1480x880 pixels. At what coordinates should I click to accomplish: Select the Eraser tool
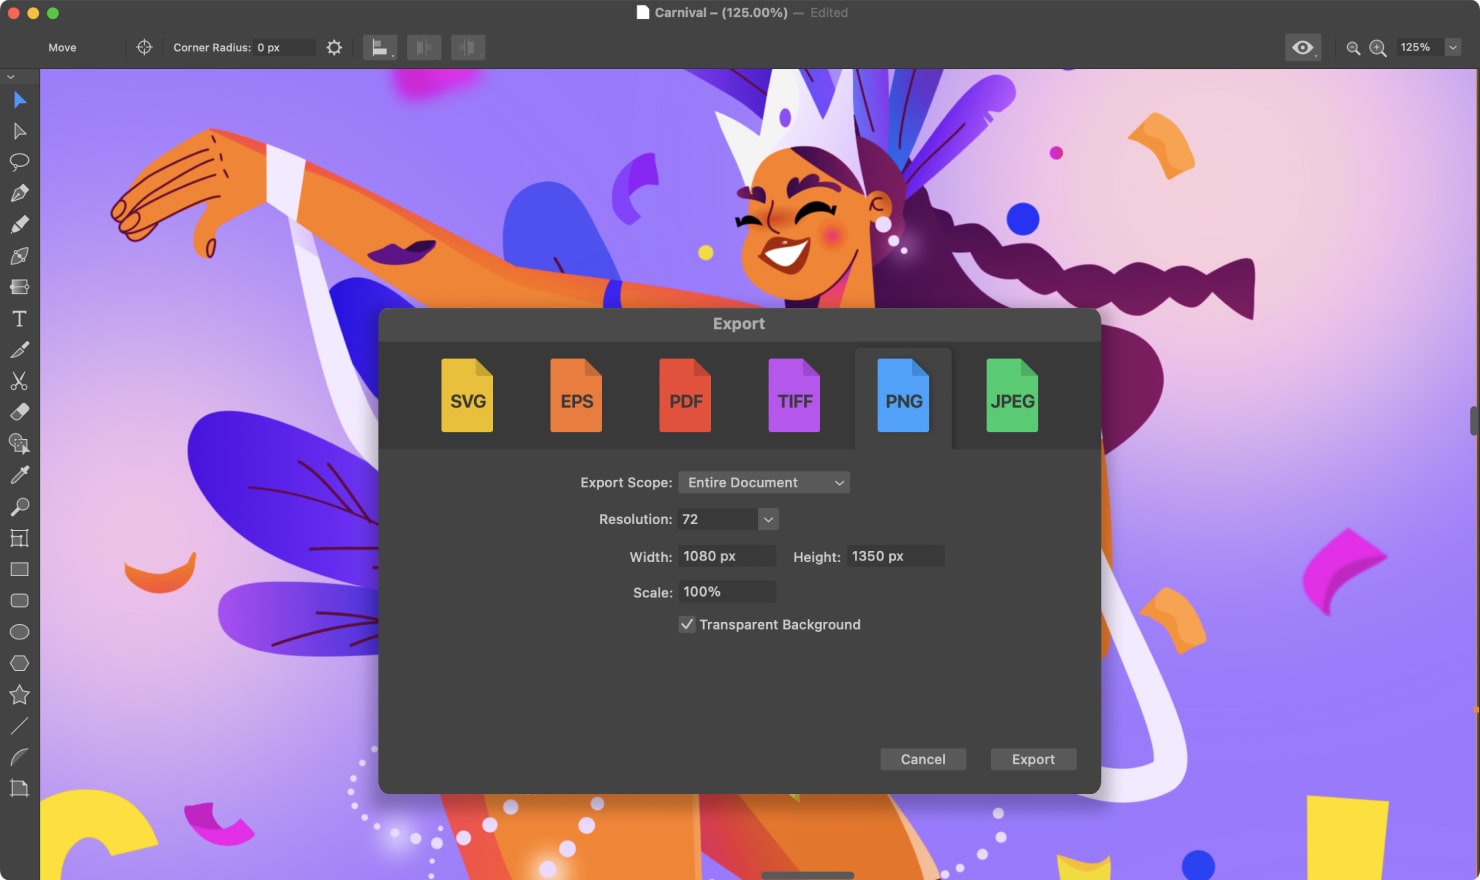click(19, 412)
